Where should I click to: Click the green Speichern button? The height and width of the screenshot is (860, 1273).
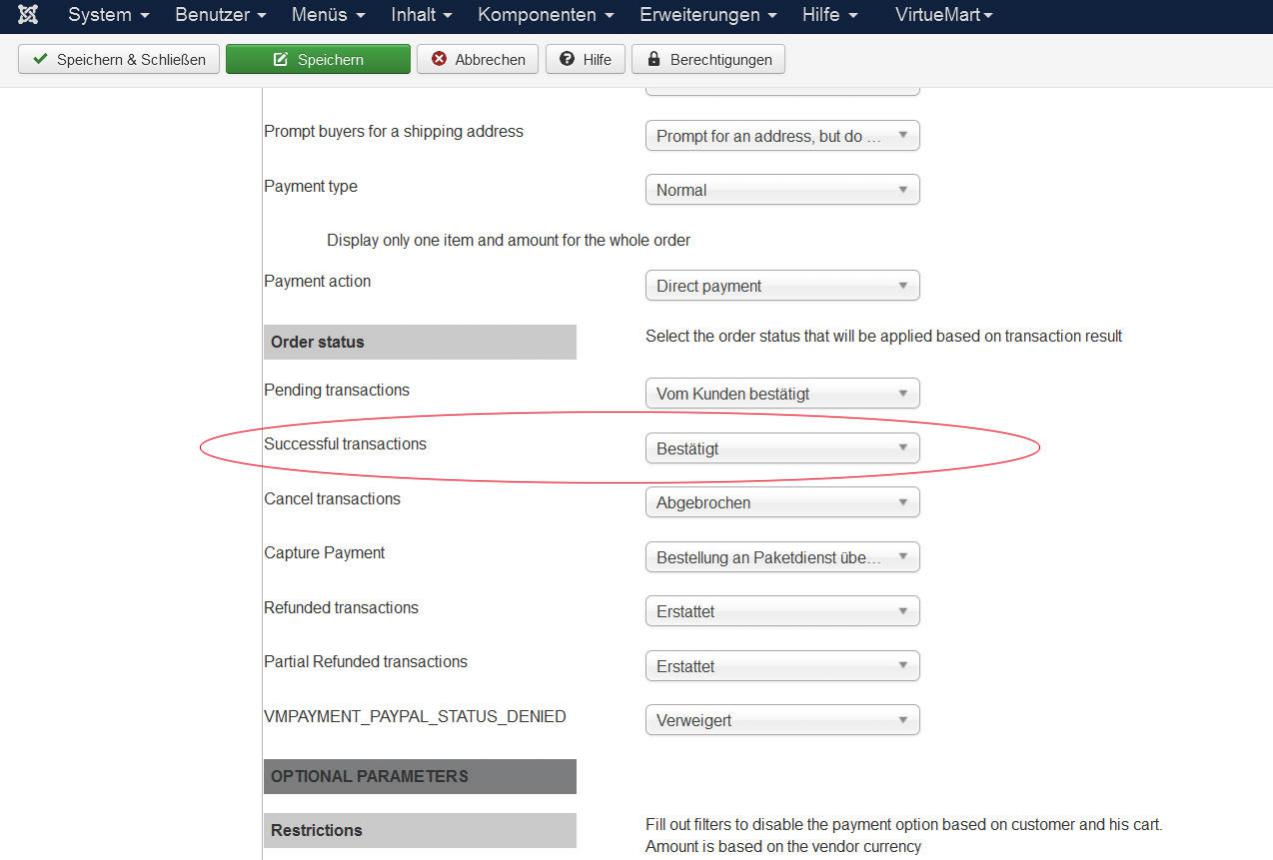click(x=318, y=59)
